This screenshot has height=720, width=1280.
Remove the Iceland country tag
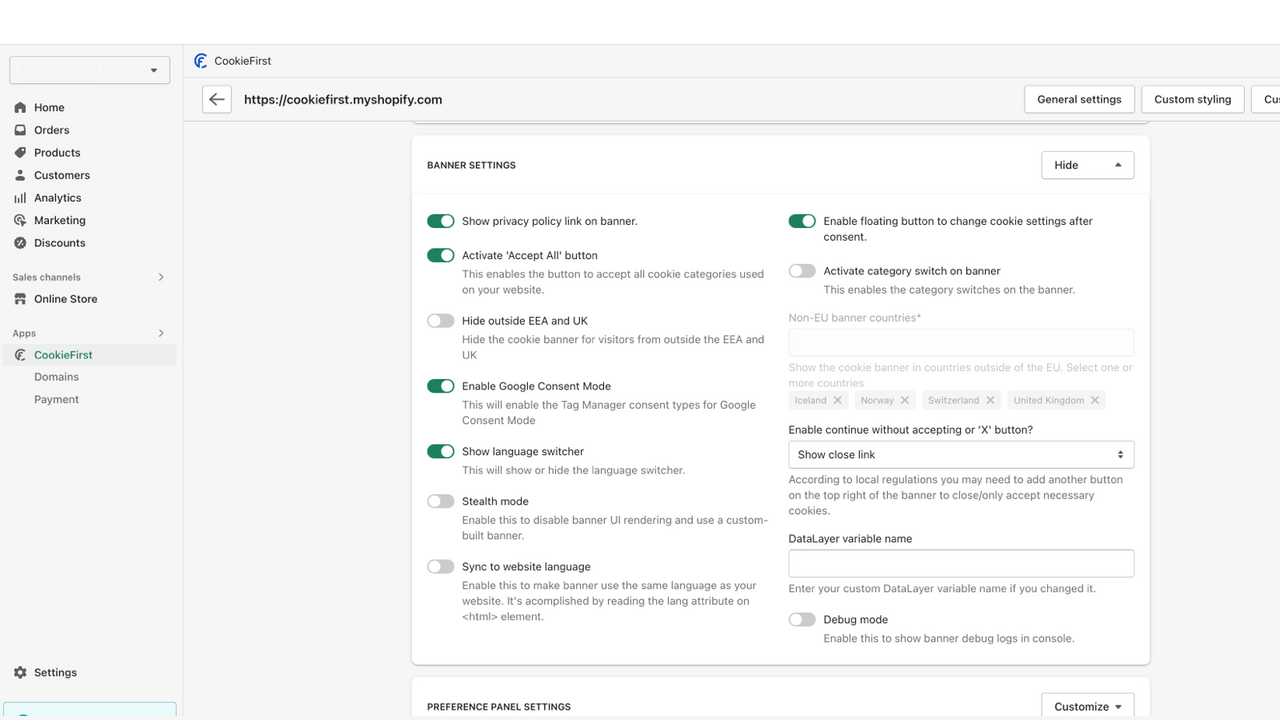(x=838, y=400)
